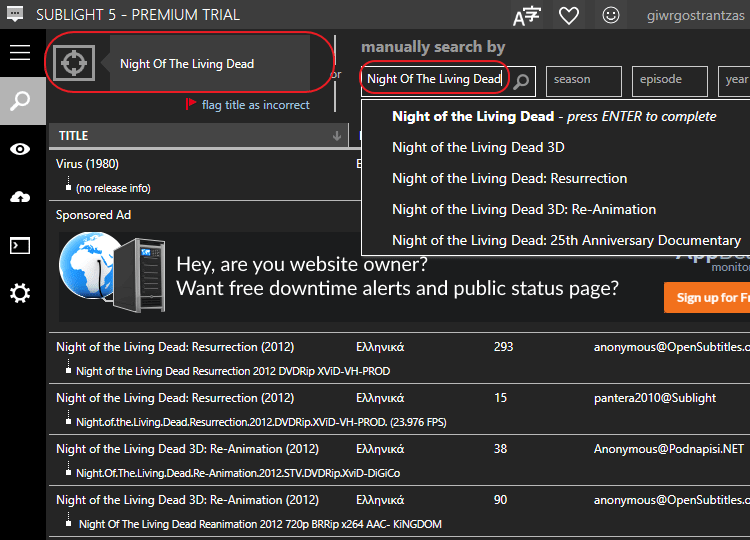Open the eye watch sidebar icon
The image size is (750, 540).
(20, 149)
